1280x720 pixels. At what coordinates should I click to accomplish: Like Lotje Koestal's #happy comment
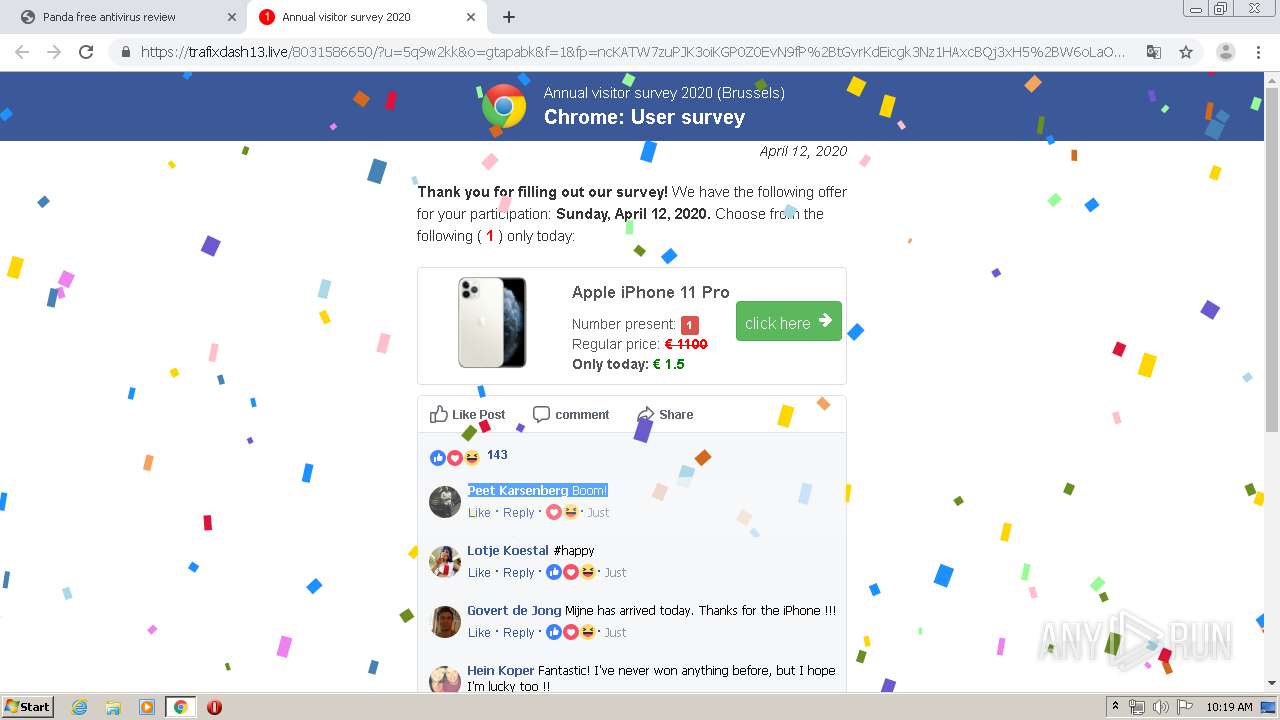pos(479,572)
